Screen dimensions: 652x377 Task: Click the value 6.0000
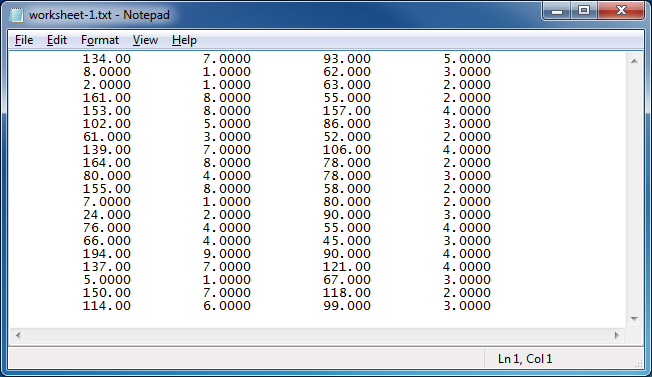227,306
